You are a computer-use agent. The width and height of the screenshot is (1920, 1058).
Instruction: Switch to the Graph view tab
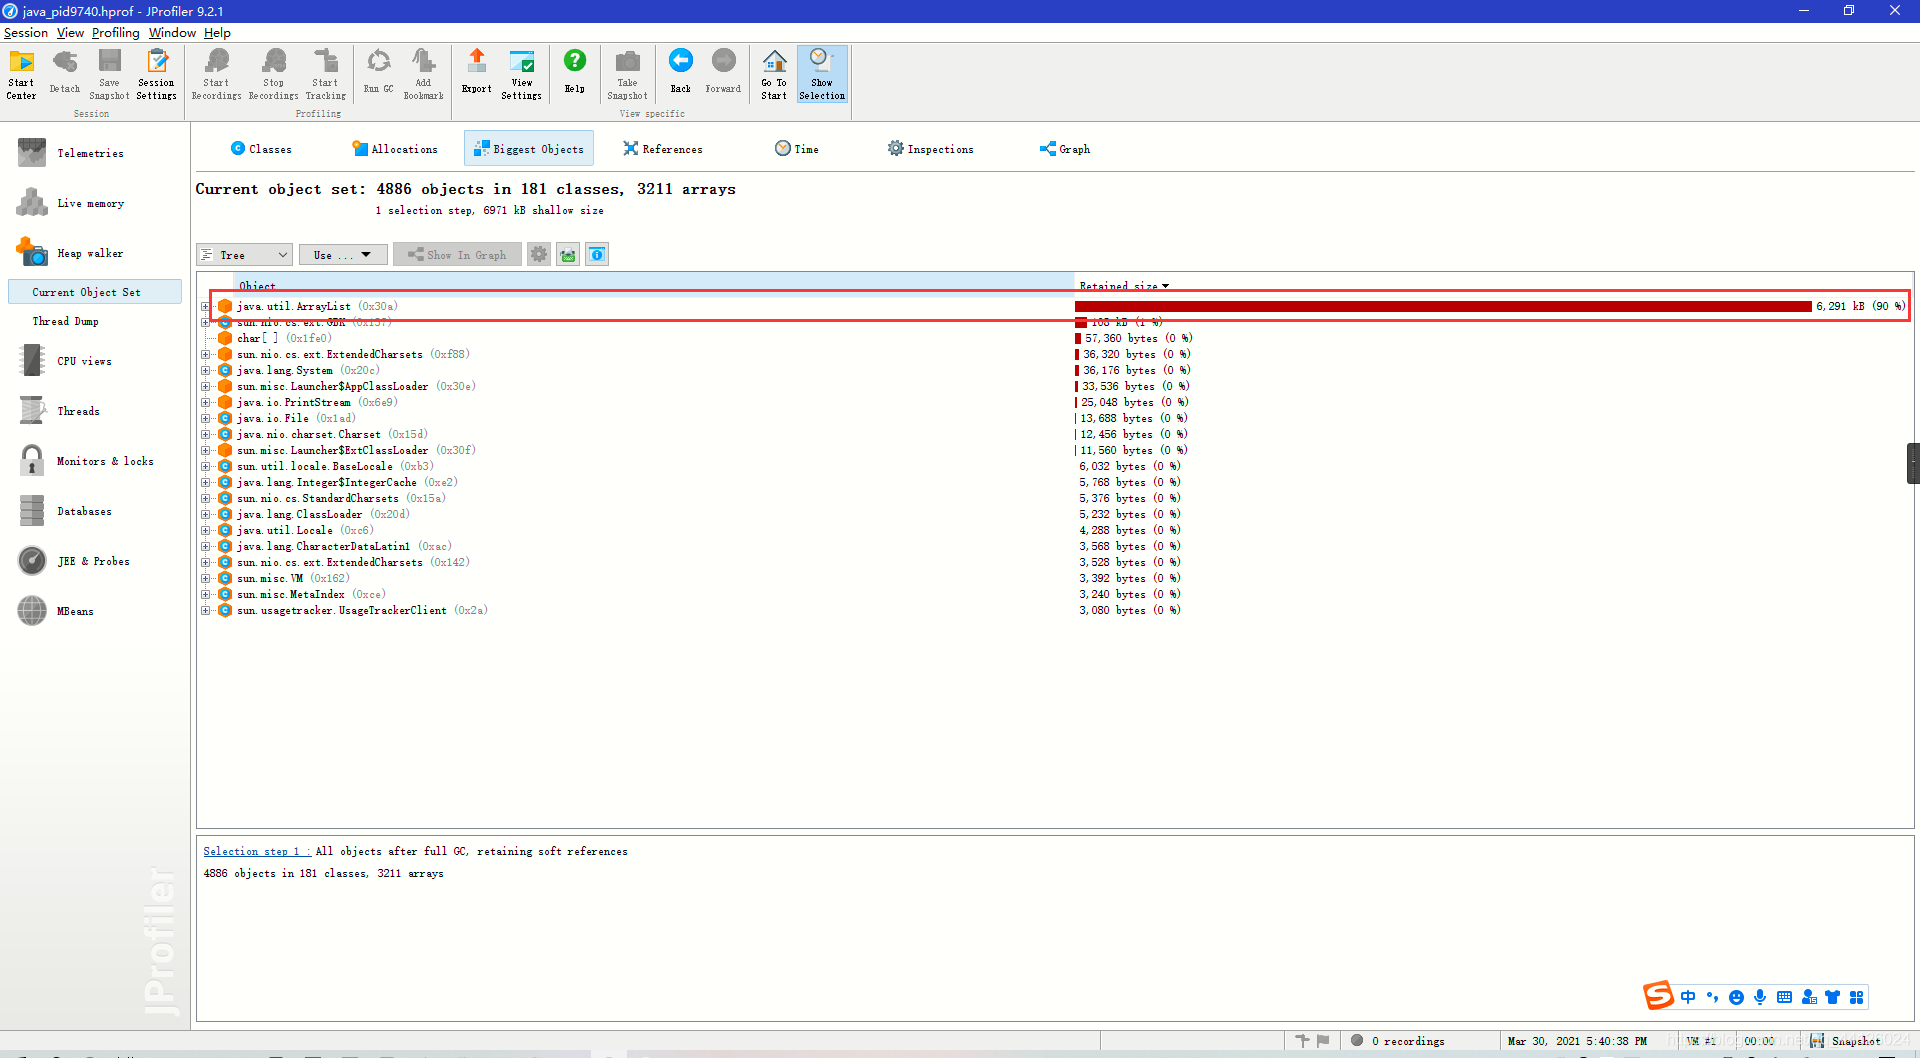click(1065, 149)
